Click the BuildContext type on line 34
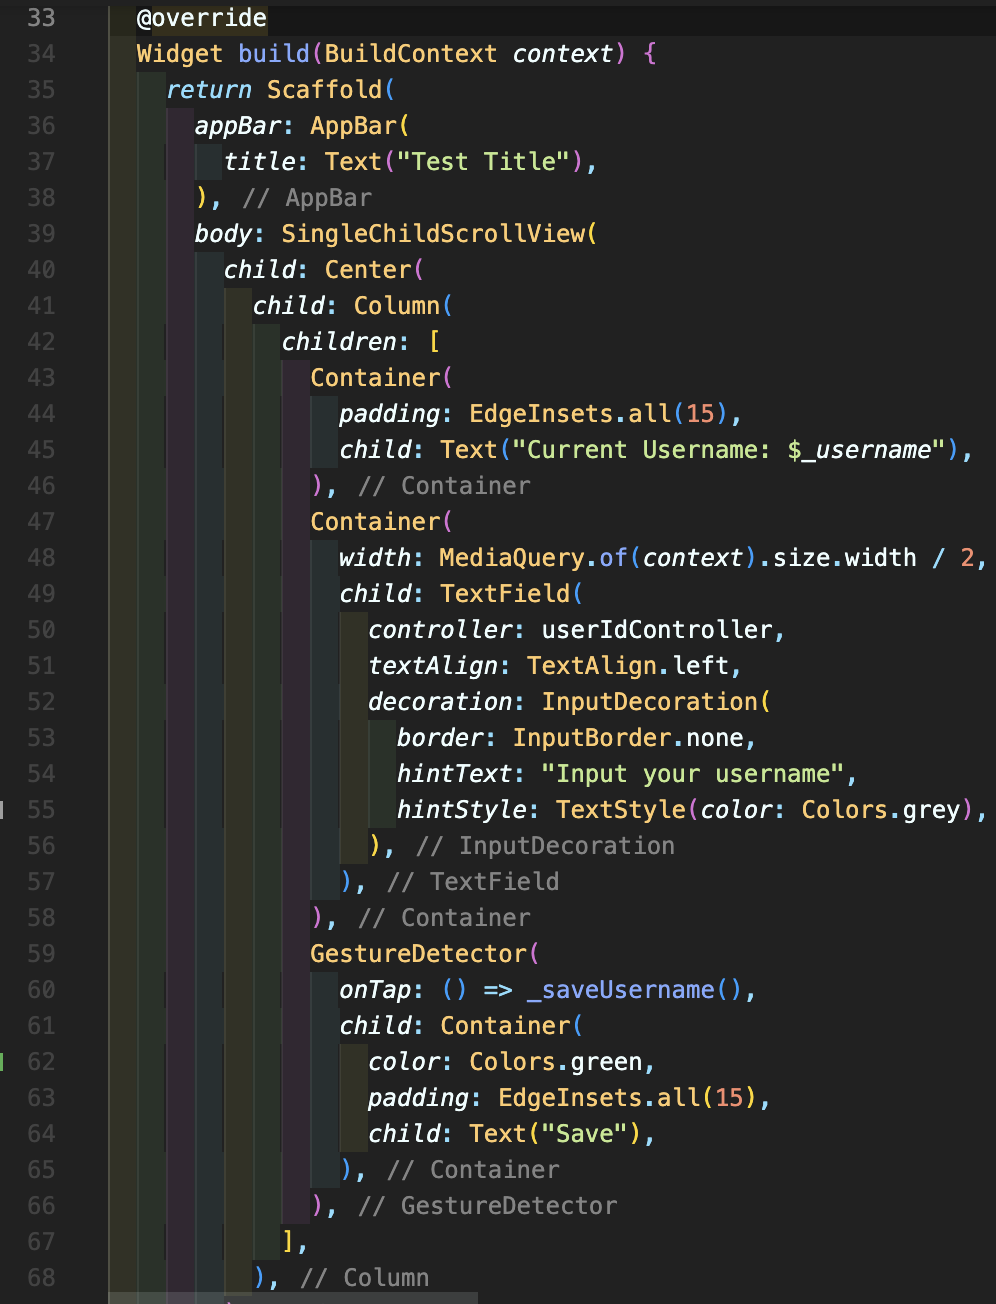The width and height of the screenshot is (996, 1304). 411,54
